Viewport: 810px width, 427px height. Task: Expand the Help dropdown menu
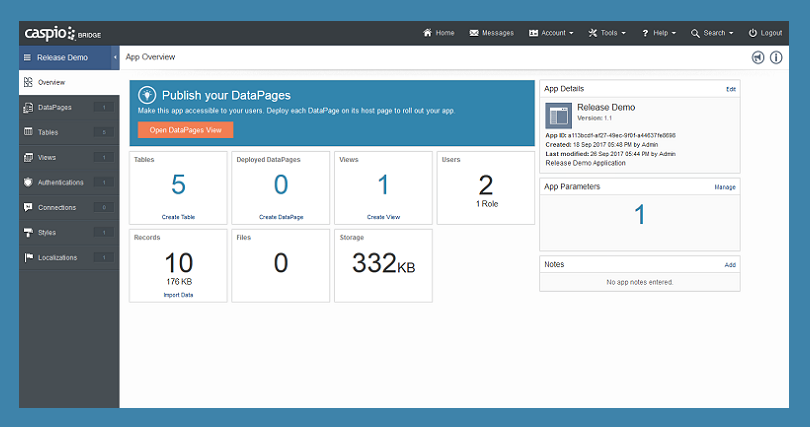(659, 33)
